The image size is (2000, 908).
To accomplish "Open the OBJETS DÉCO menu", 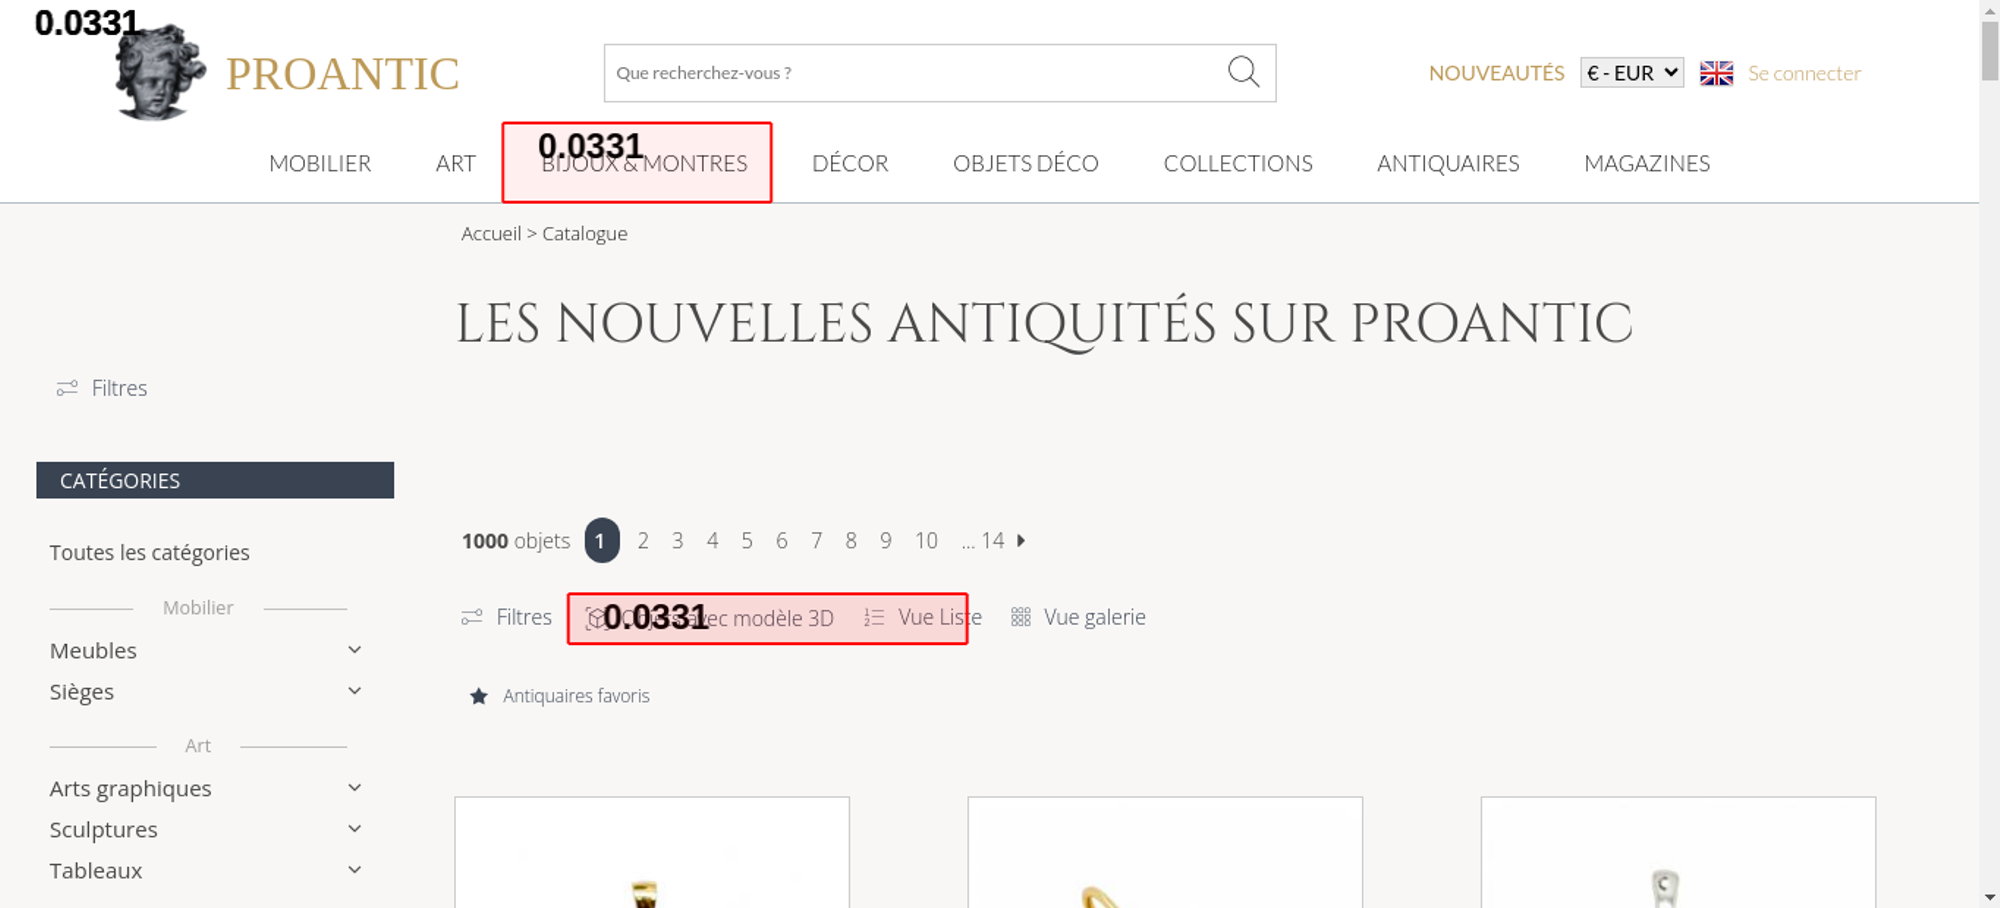I will [x=1025, y=163].
